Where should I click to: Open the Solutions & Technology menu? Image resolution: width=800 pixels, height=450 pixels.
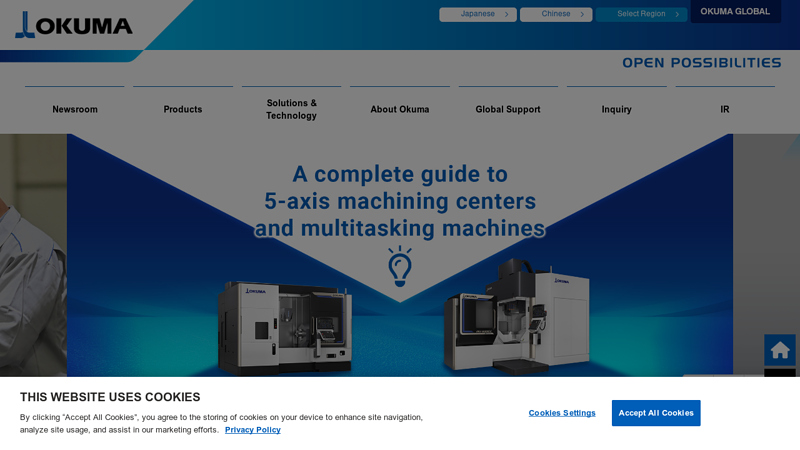coord(291,109)
